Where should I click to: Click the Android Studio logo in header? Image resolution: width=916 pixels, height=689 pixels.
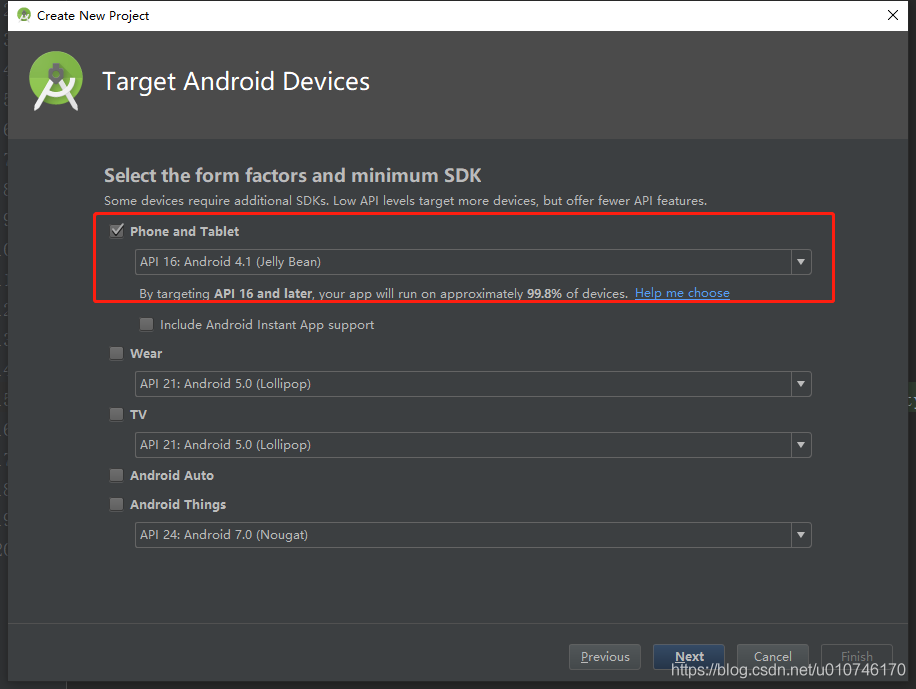click(x=56, y=81)
